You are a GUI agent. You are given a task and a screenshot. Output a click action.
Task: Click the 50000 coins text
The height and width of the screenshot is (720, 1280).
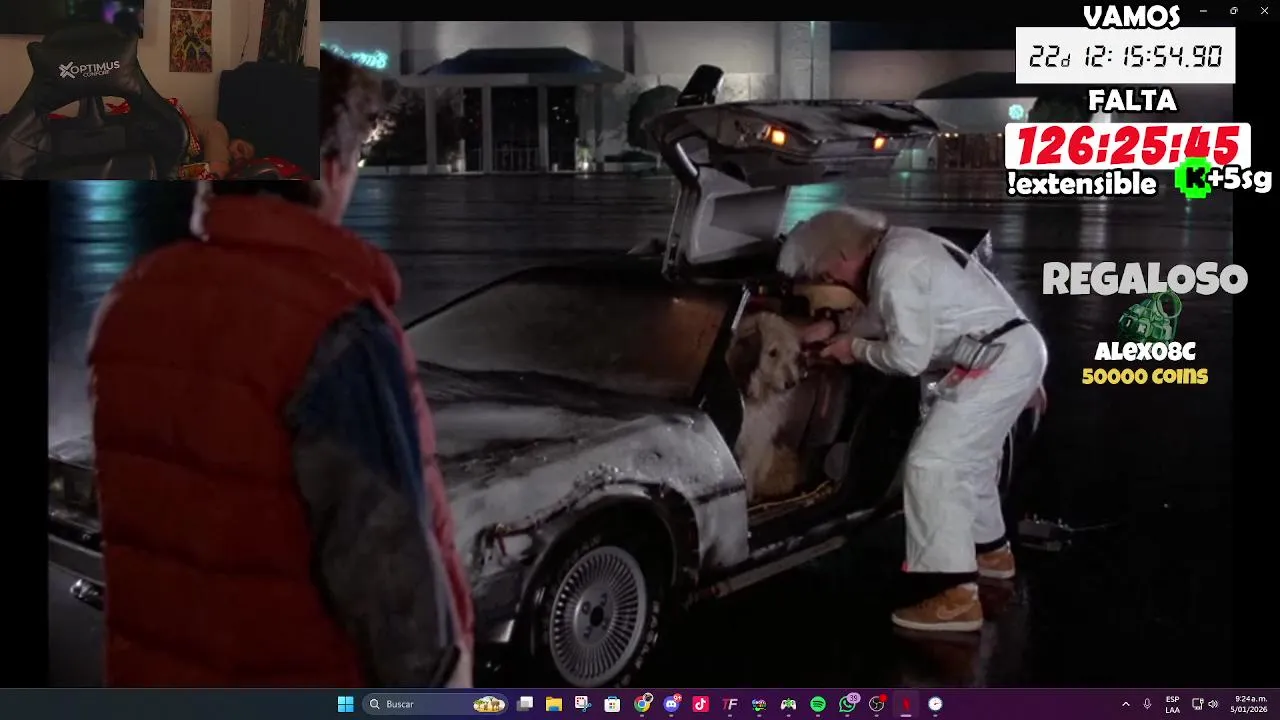(x=1145, y=376)
